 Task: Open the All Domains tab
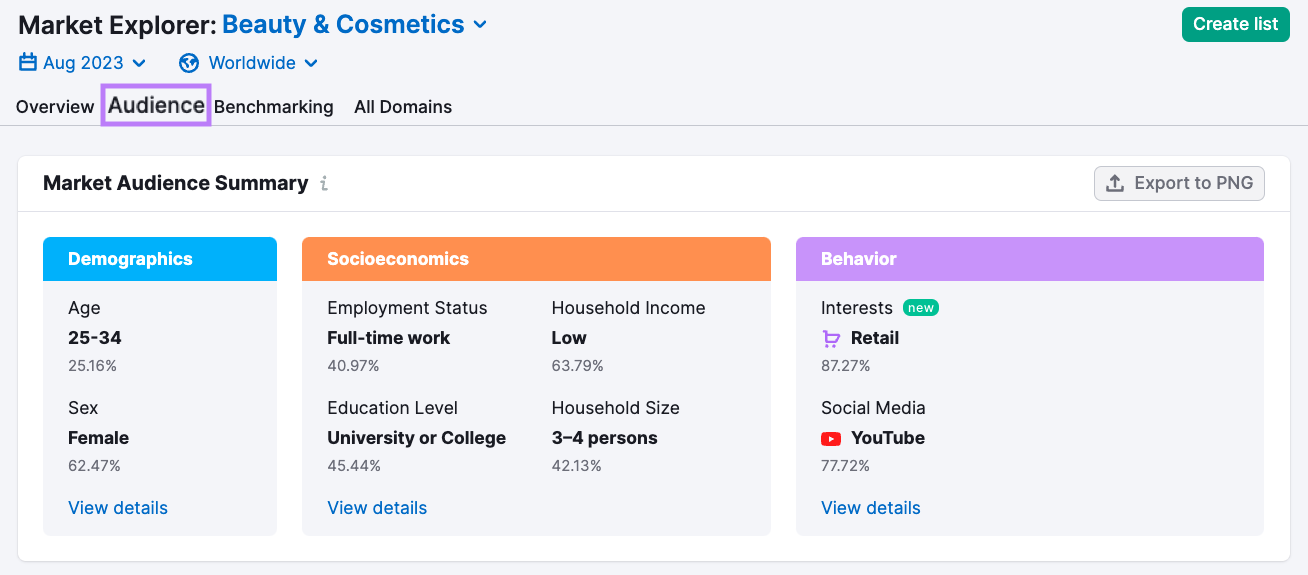[403, 107]
